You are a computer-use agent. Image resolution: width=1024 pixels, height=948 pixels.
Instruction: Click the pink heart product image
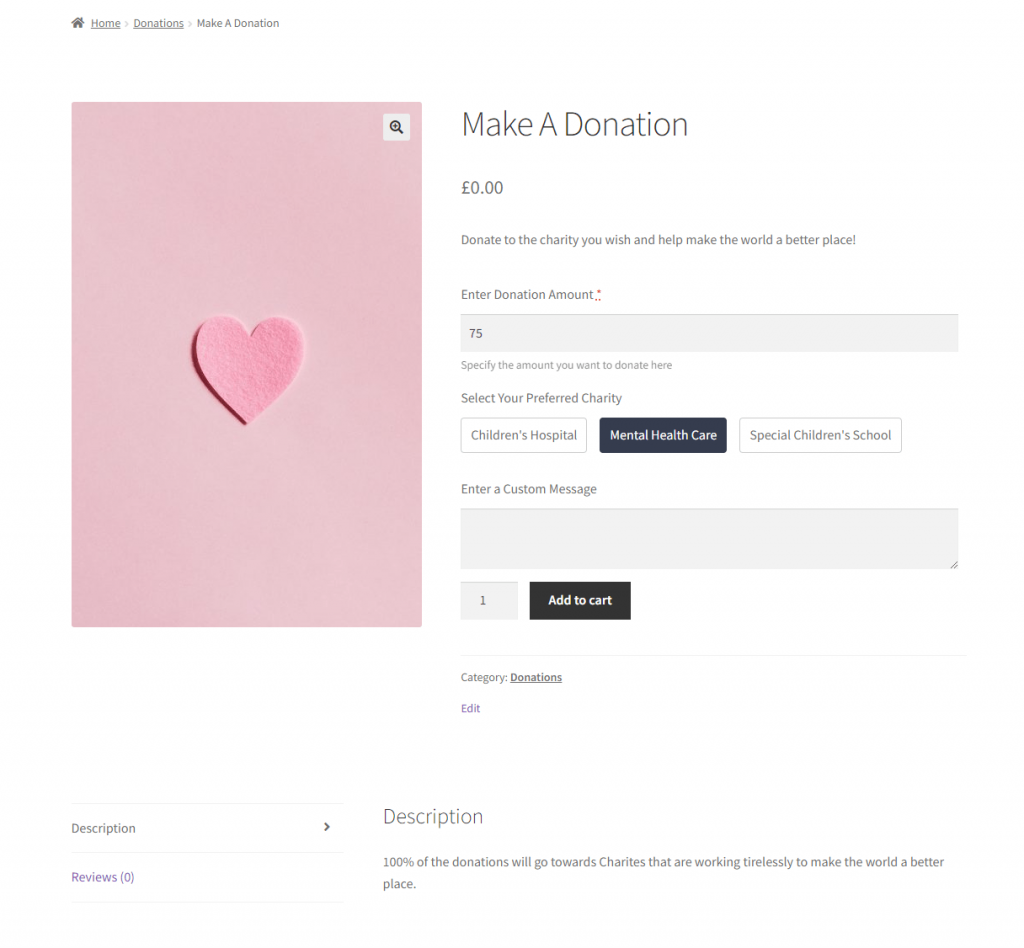[246, 363]
